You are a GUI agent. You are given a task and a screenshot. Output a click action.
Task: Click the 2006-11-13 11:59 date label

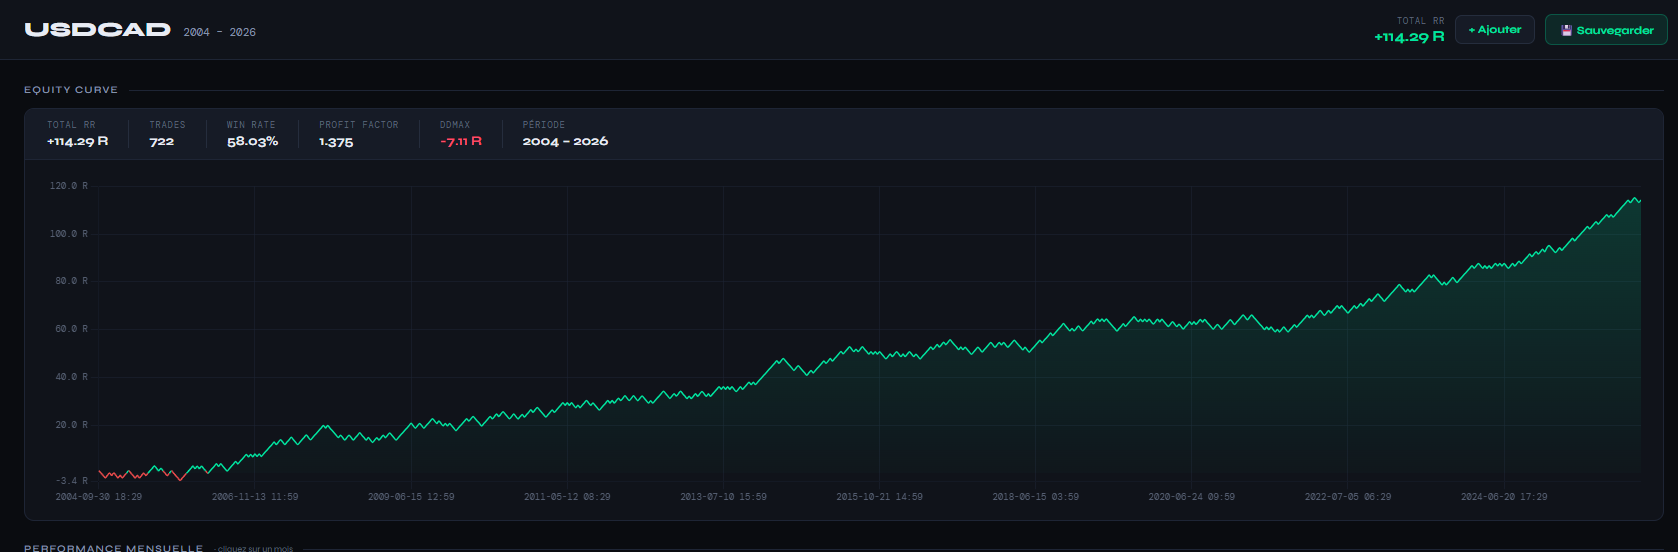(x=255, y=497)
